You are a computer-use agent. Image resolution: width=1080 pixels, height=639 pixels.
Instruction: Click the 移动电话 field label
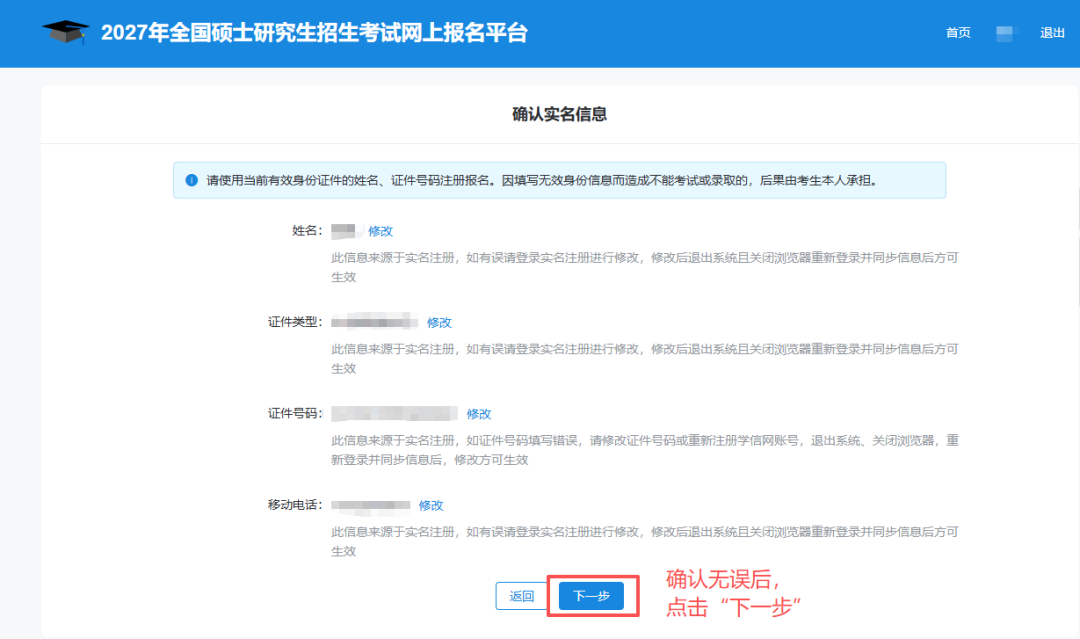pyautogui.click(x=295, y=505)
